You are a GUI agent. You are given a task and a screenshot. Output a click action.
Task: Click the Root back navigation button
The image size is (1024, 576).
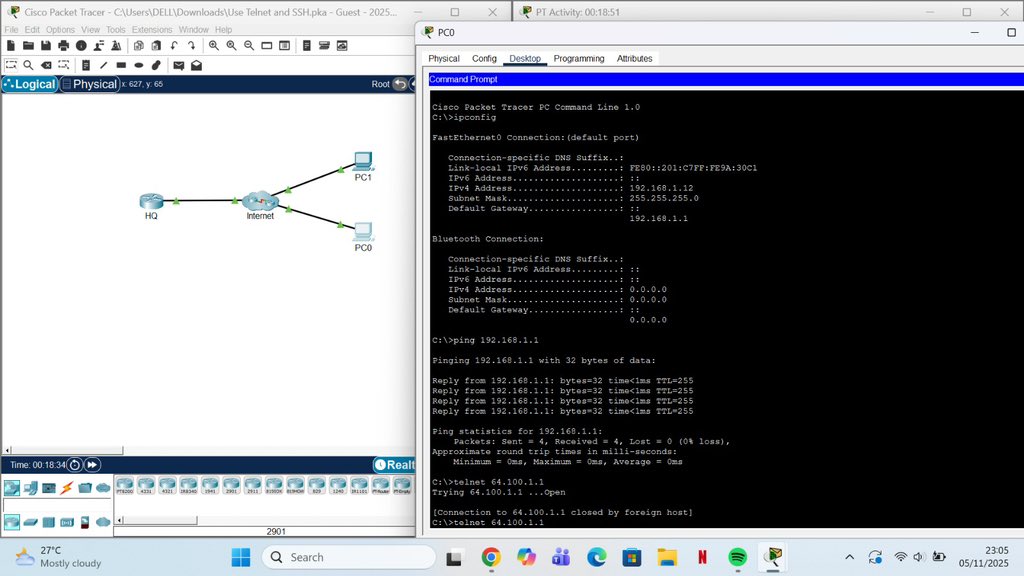pos(400,84)
